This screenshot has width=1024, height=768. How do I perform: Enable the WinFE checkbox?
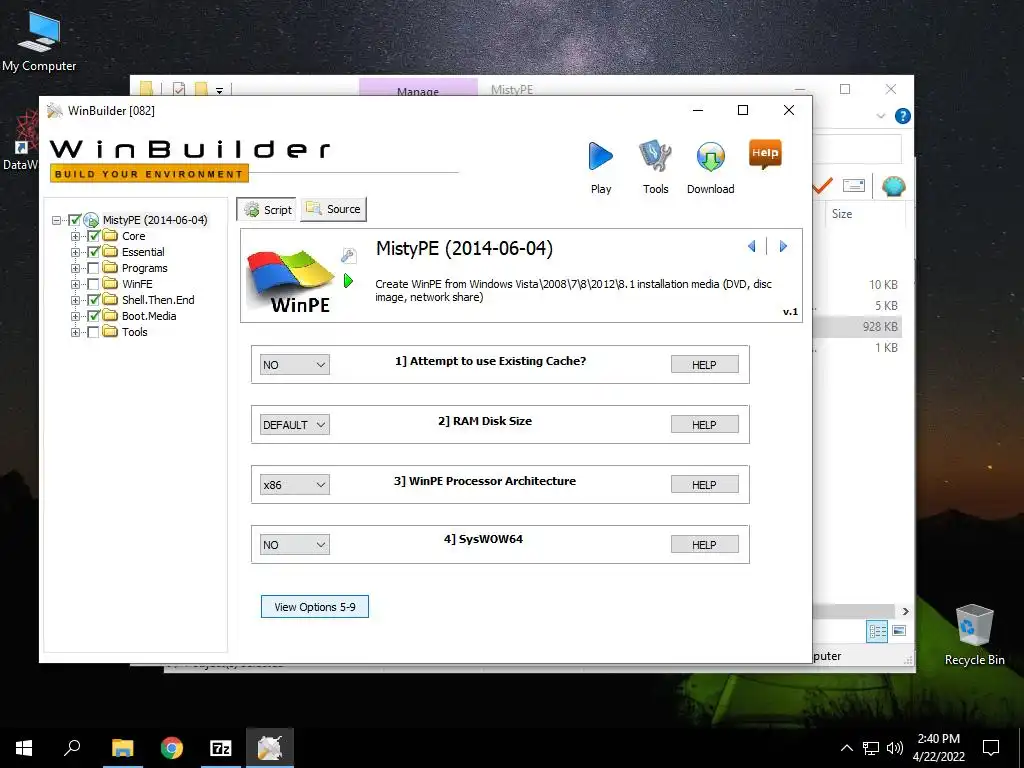point(93,284)
